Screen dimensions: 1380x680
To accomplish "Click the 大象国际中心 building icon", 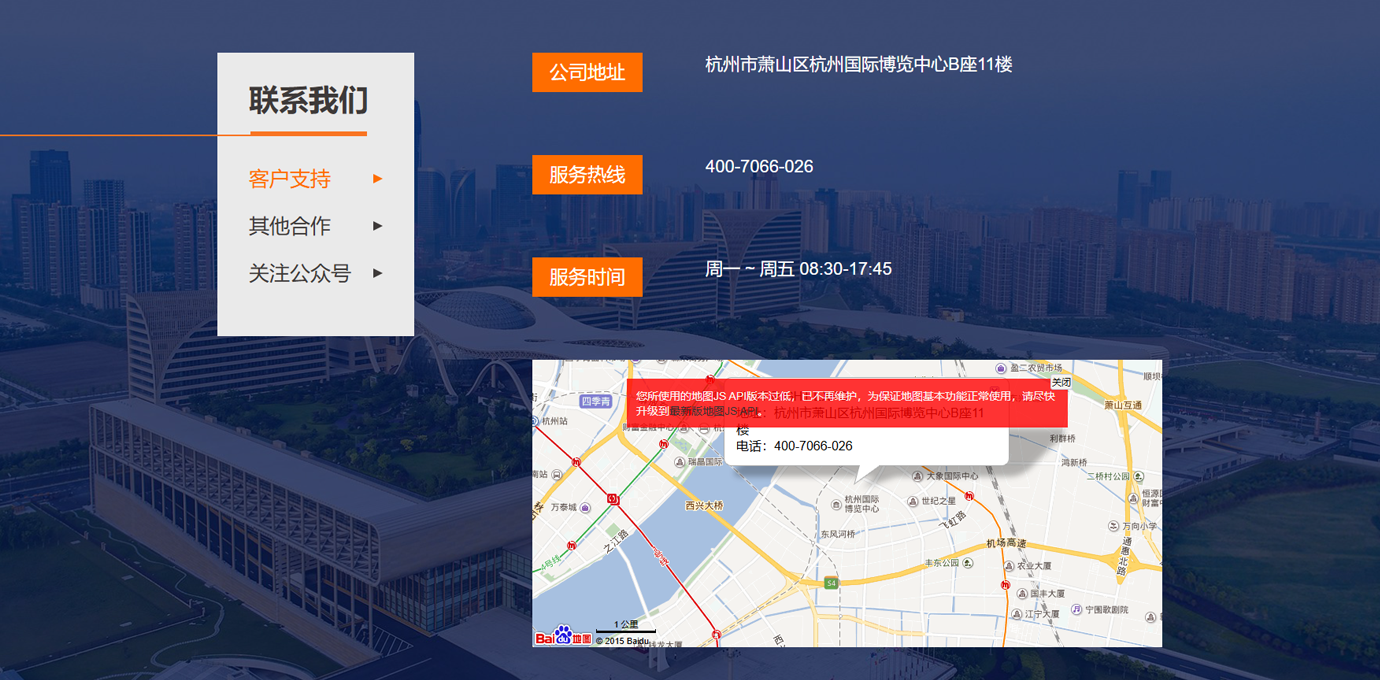I will 917,476.
